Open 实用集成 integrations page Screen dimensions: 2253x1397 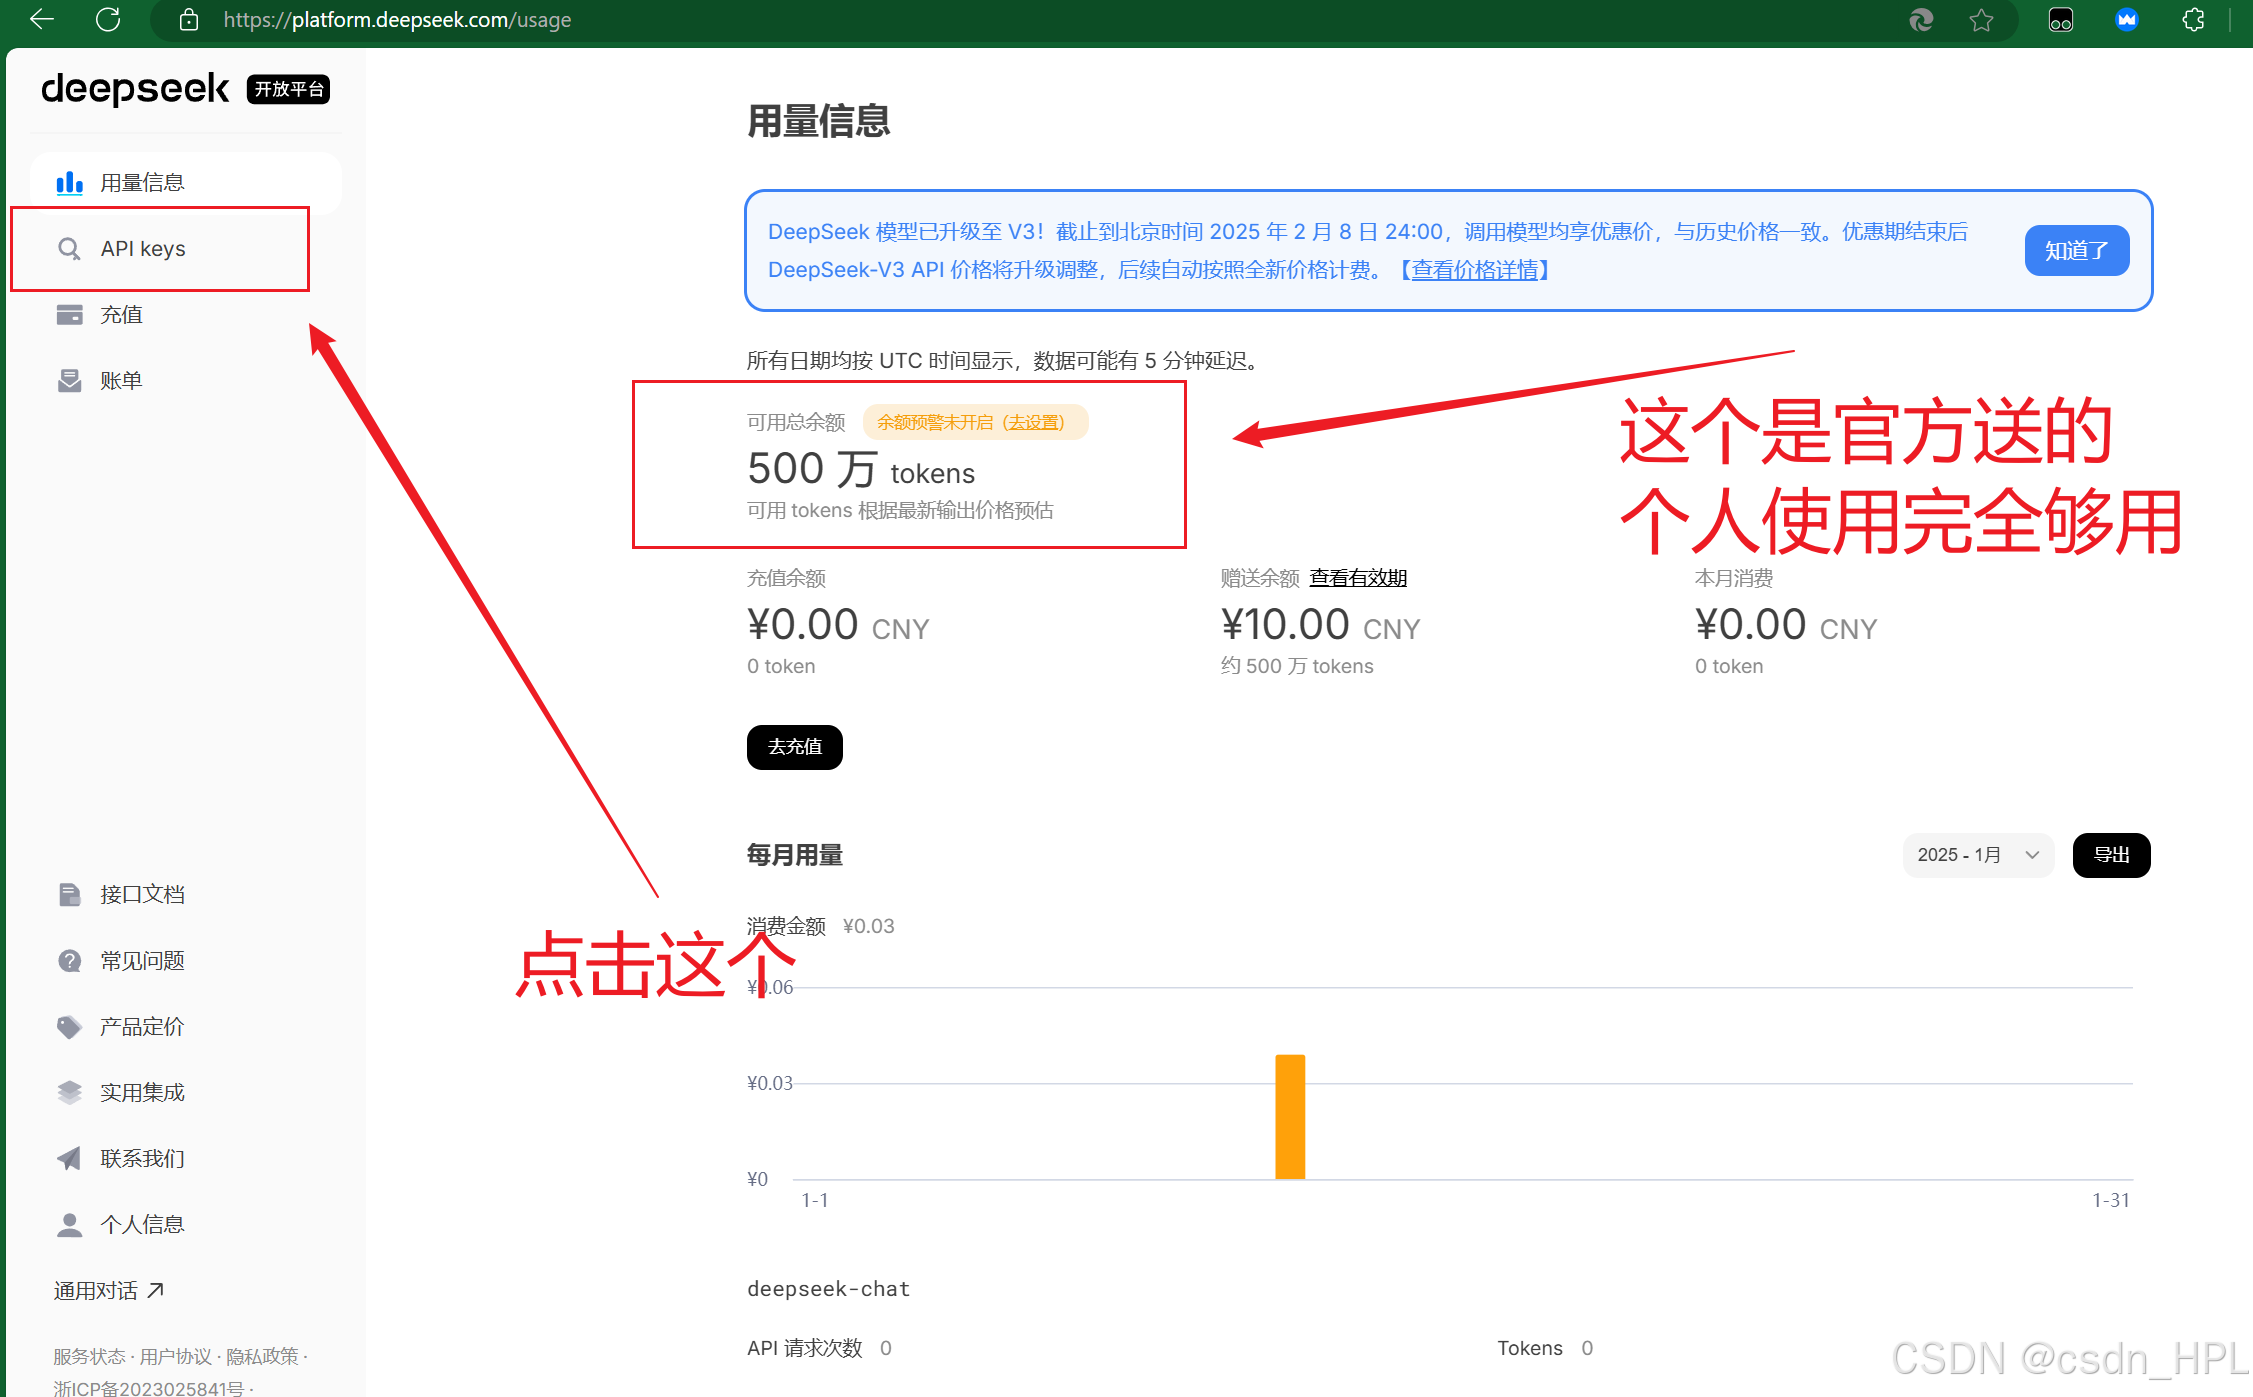[141, 1092]
